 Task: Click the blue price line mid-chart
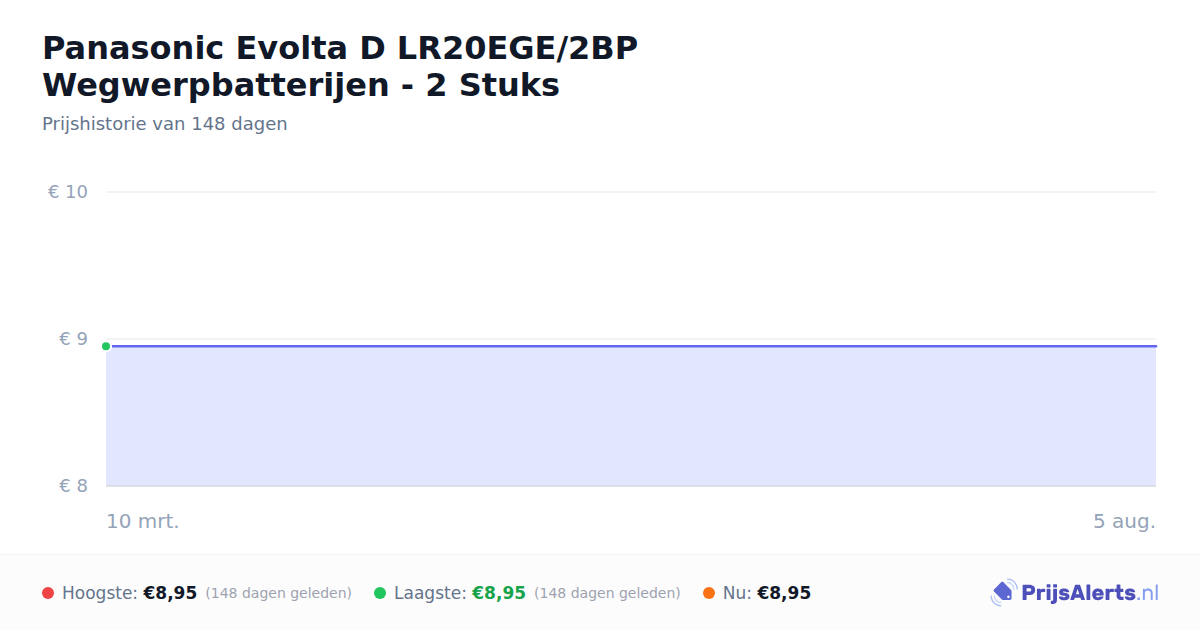(631, 346)
